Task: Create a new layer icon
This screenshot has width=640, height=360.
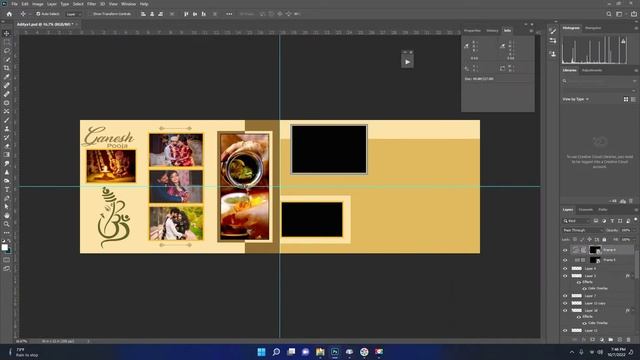Action: pyautogui.click(x=620, y=340)
